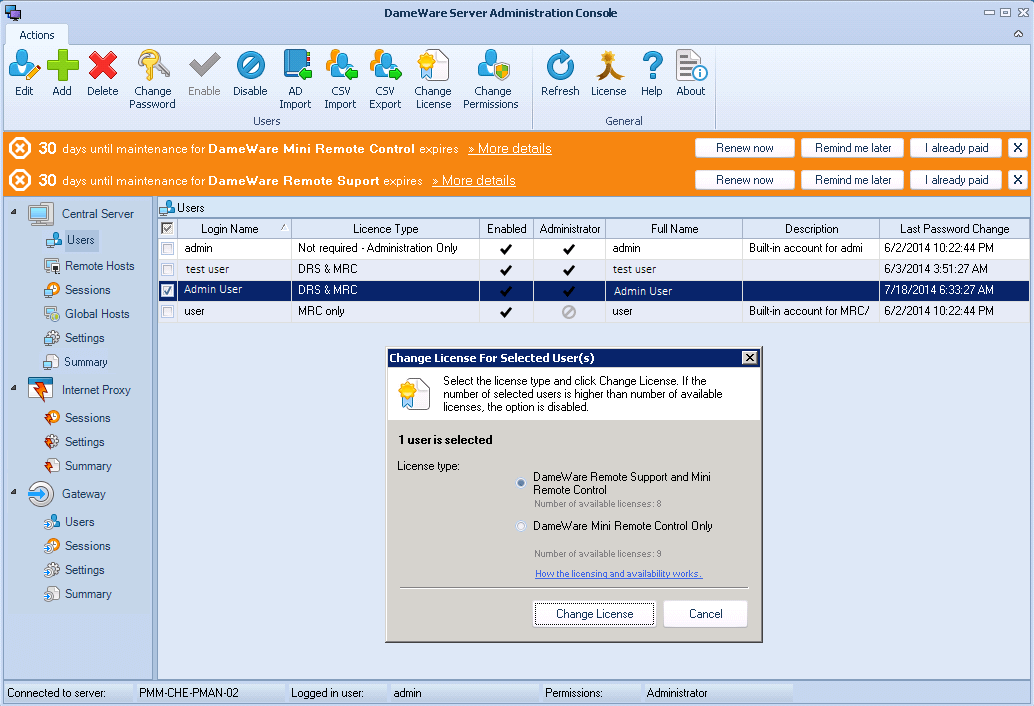
Task: Open About information
Action: coord(690,73)
